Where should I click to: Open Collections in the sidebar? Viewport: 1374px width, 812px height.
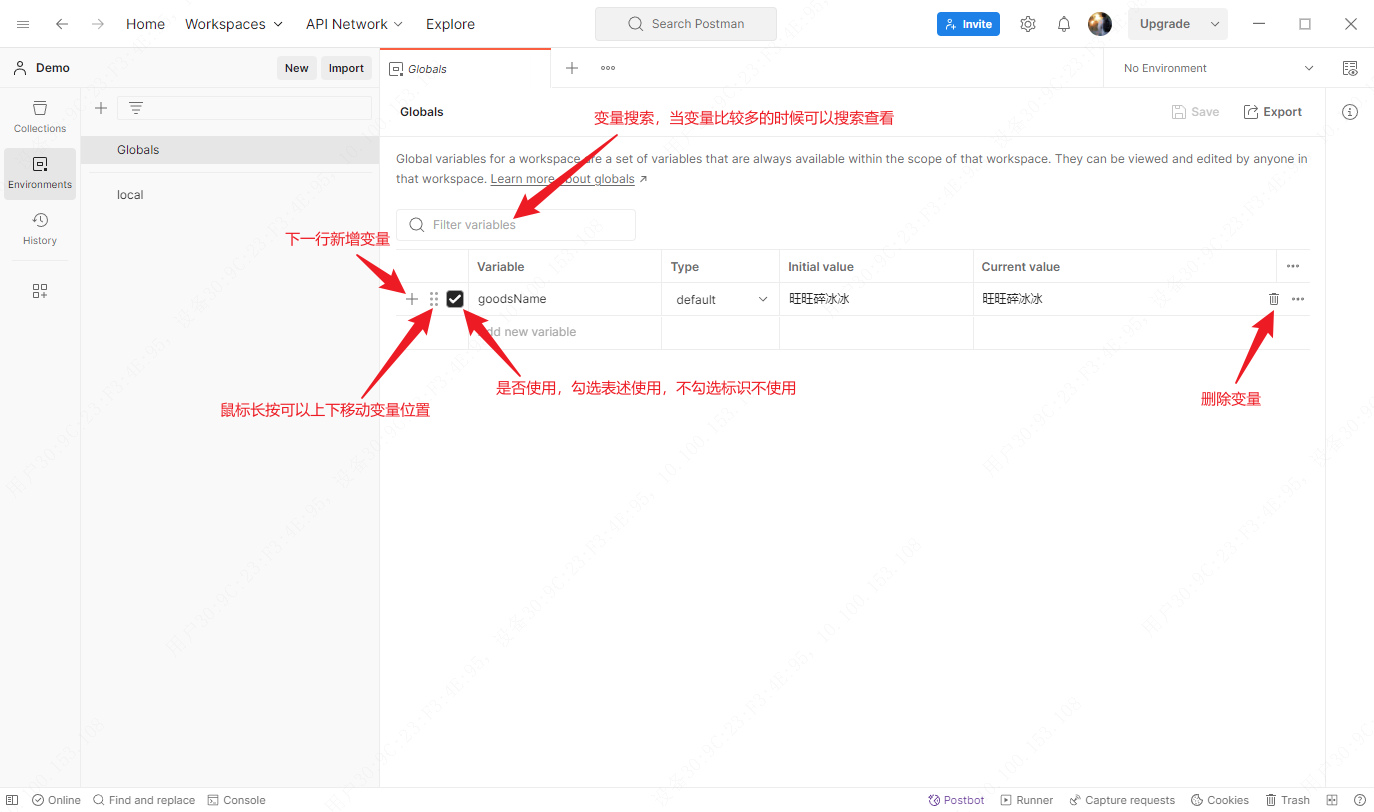[40, 116]
